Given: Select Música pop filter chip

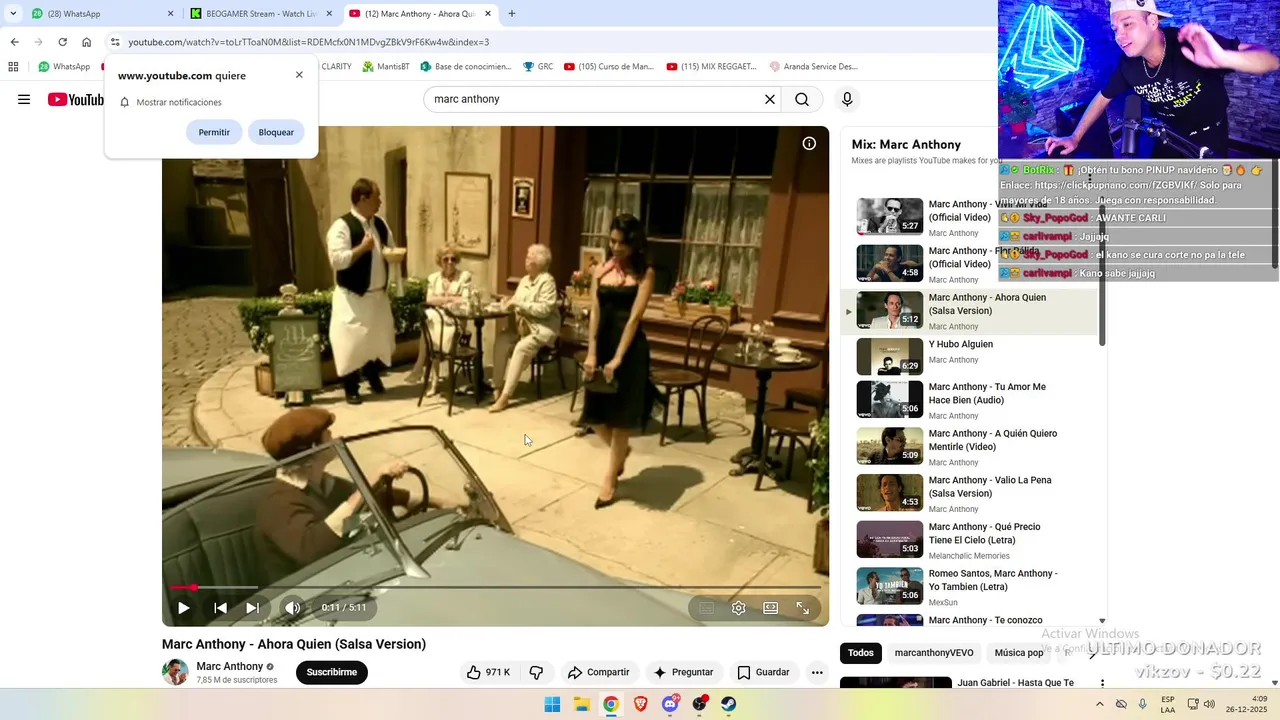Looking at the screenshot, I should [x=1018, y=653].
